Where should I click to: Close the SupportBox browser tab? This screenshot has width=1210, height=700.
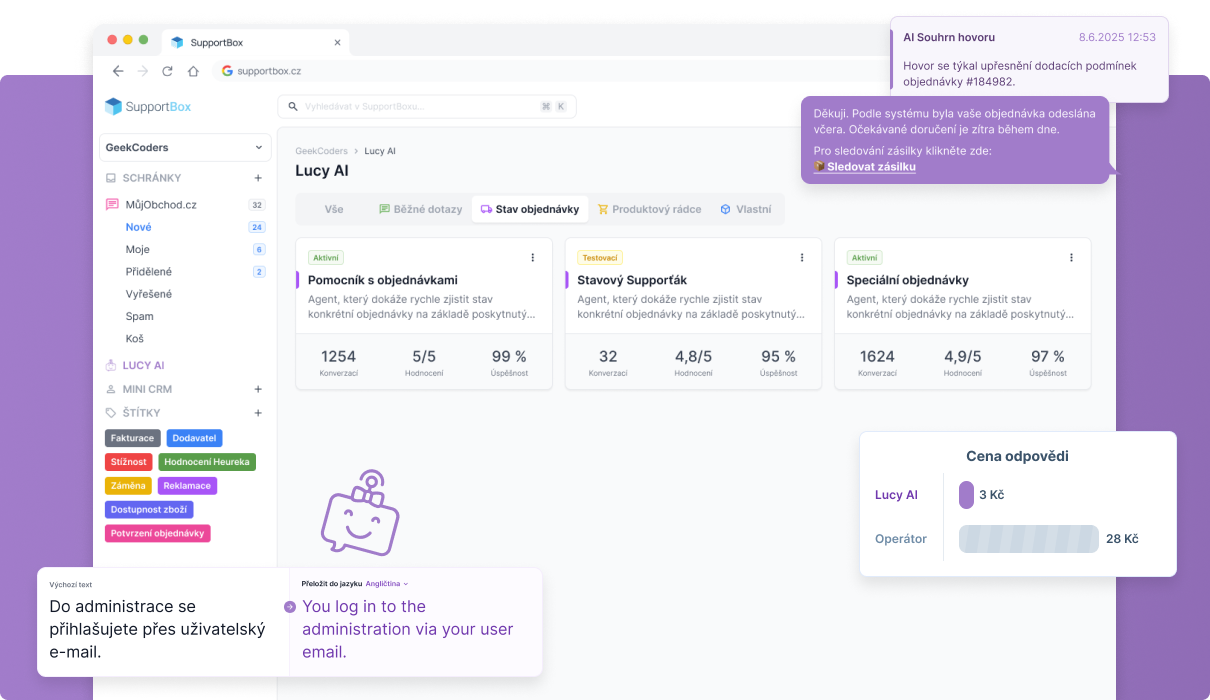coord(337,43)
